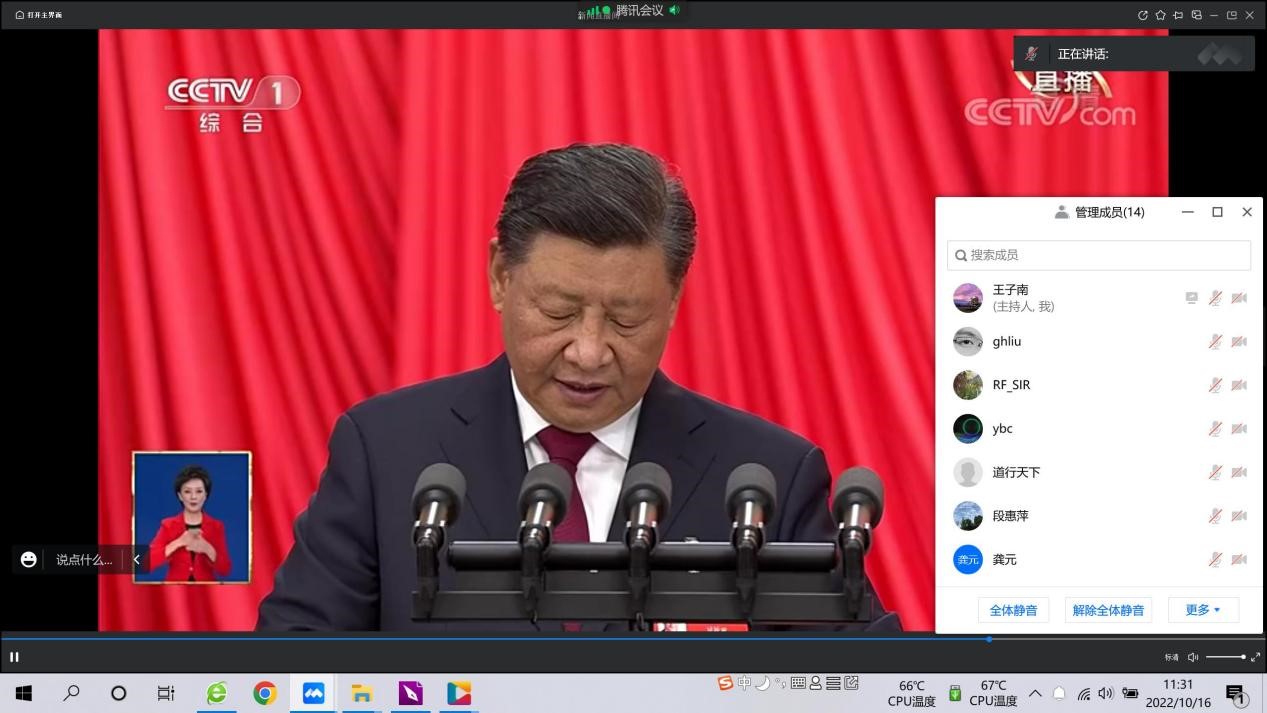The image size is (1267, 713).
Task: Click the picture-in-picture icon in the title bar
Action: (x=1196, y=15)
